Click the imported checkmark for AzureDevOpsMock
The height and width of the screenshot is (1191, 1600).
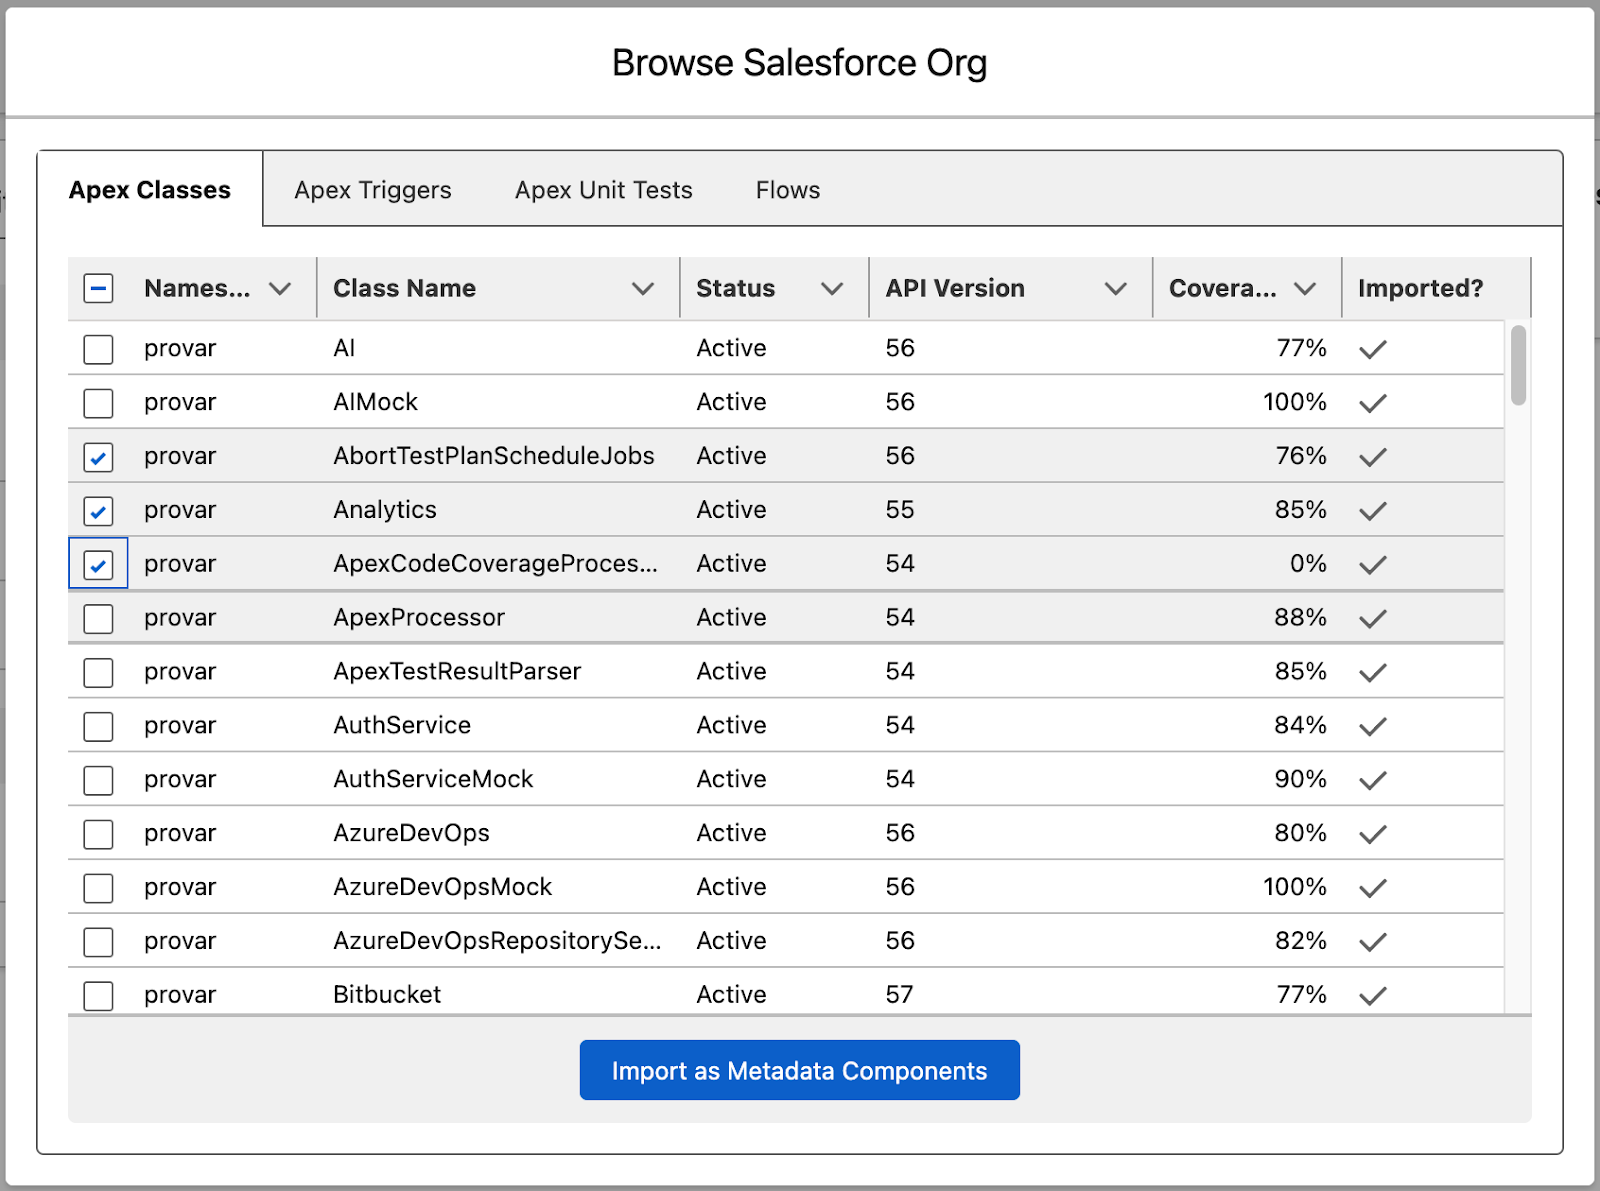click(x=1373, y=889)
